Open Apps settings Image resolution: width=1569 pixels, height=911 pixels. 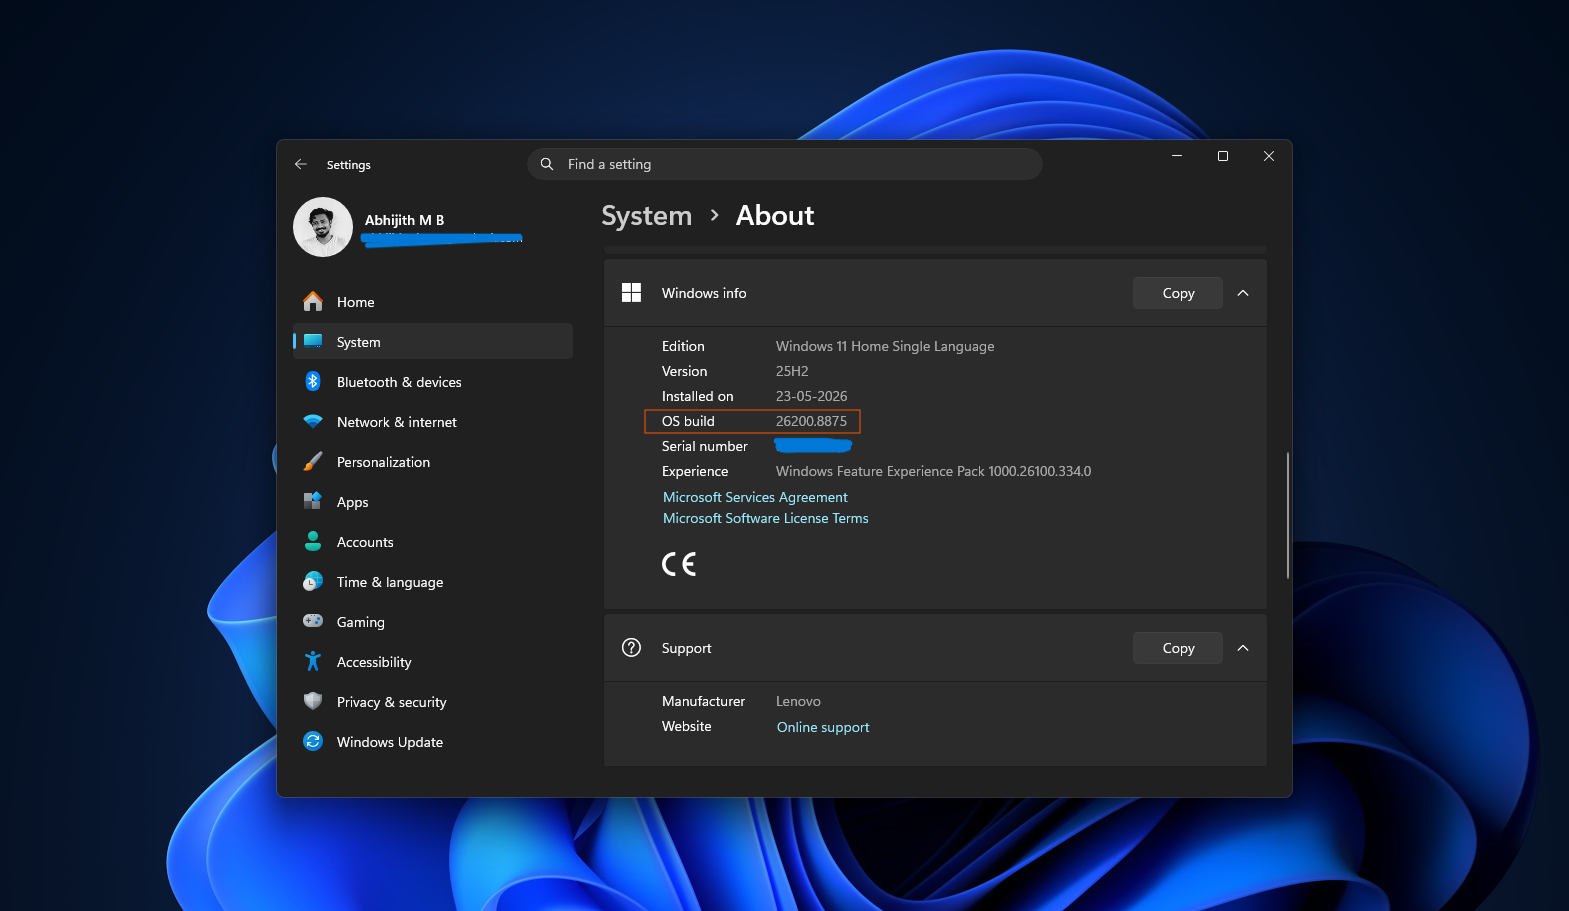click(432, 501)
